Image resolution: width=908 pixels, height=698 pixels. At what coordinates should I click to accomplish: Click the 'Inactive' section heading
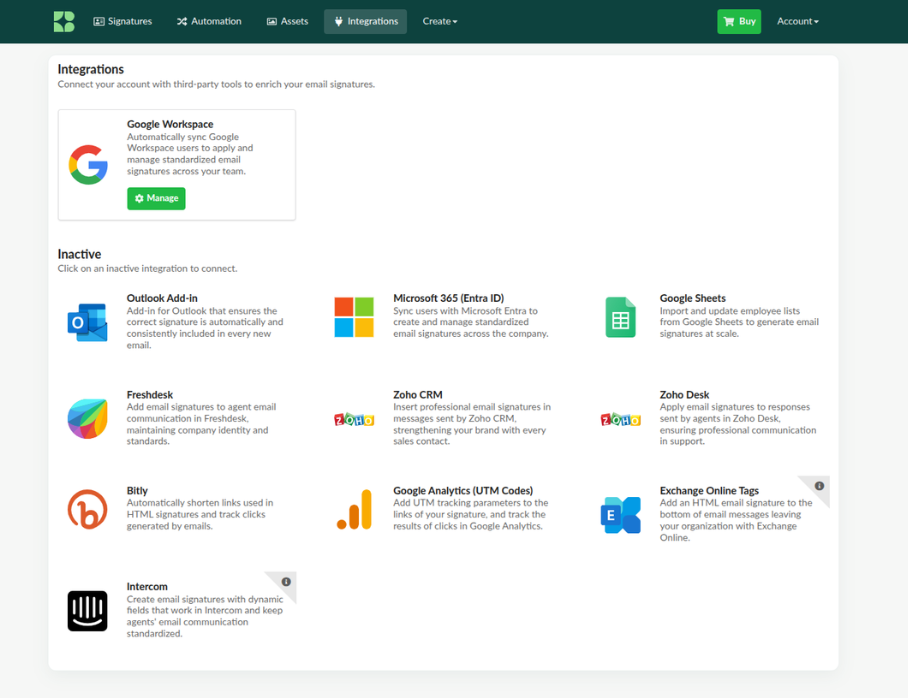pyautogui.click(x=79, y=254)
